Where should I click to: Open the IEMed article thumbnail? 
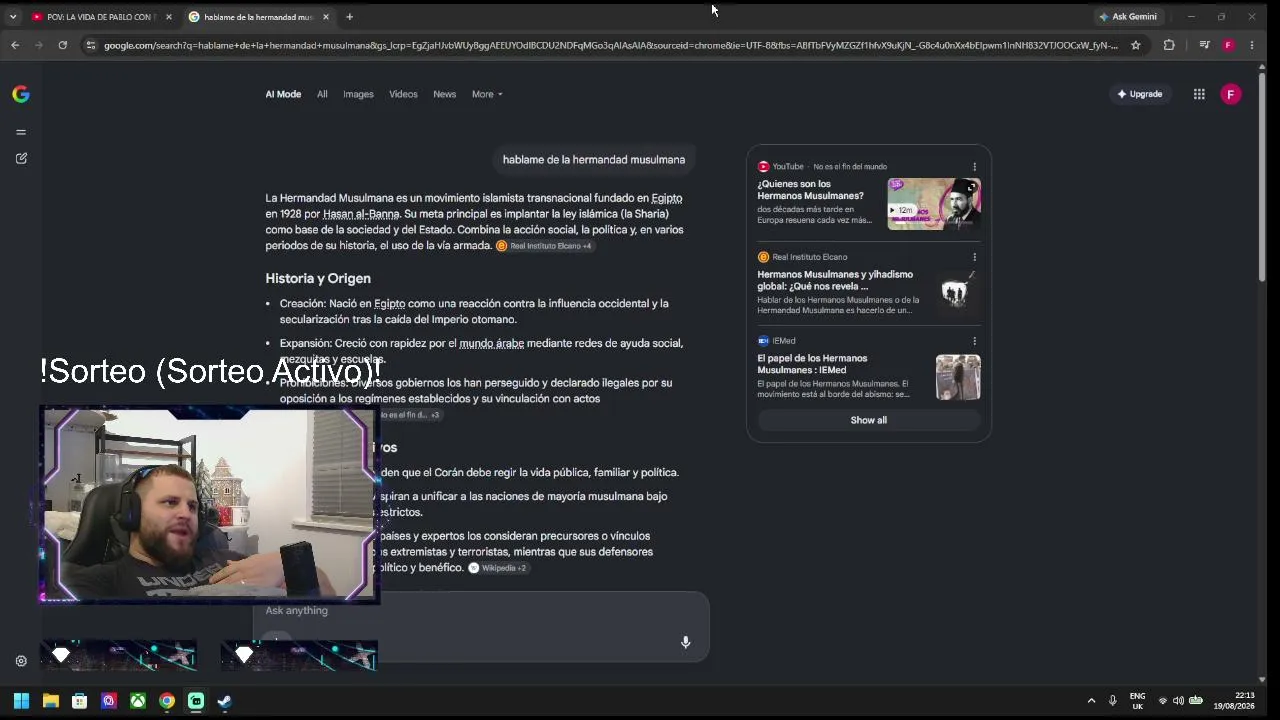click(x=958, y=377)
